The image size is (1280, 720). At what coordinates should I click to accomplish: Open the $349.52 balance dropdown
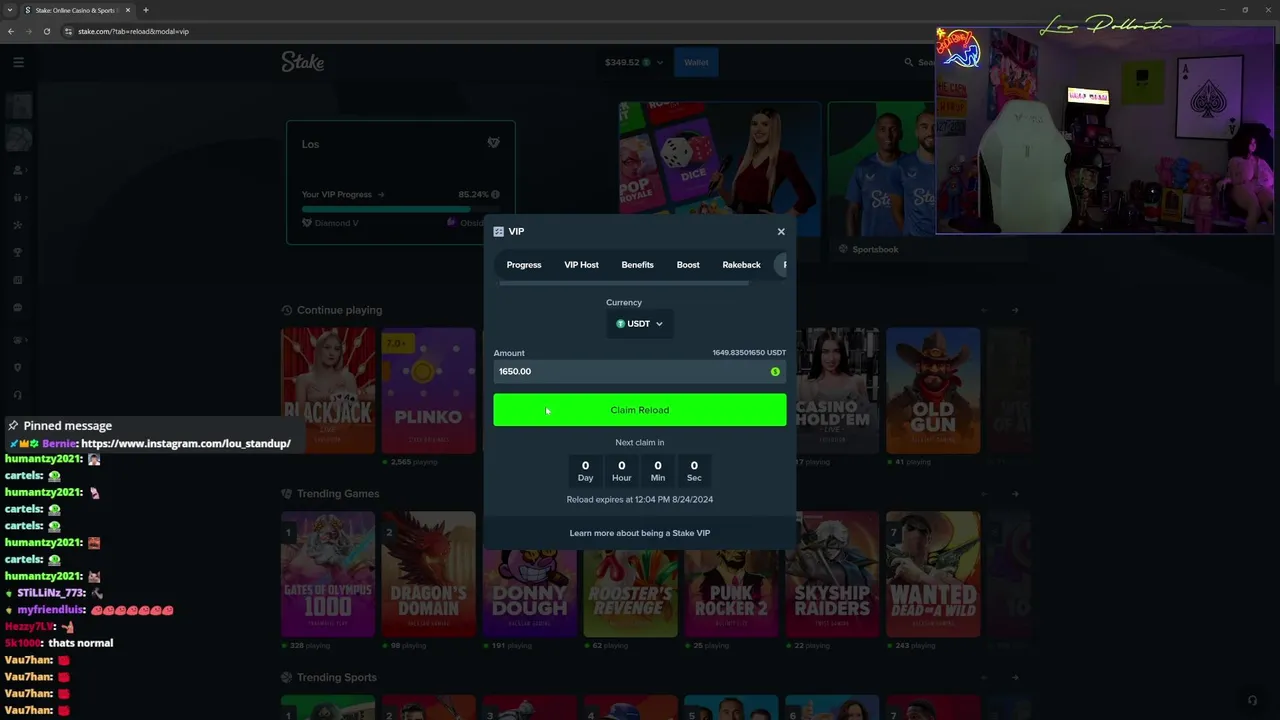pos(633,62)
